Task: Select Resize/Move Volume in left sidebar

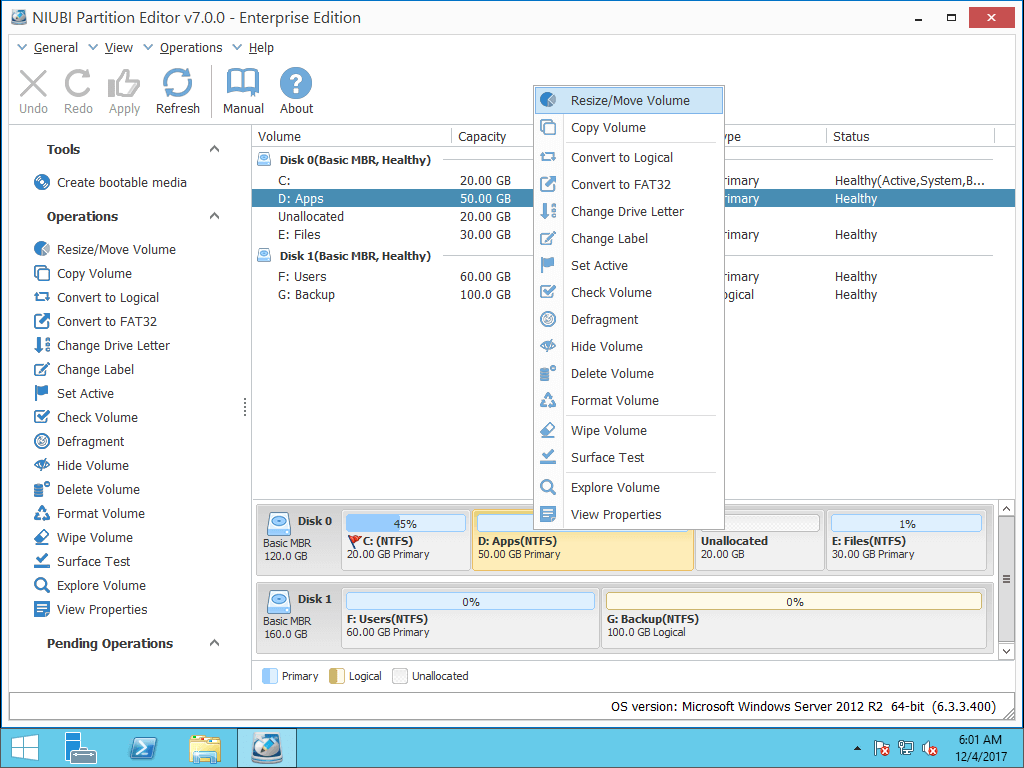Action: click(104, 249)
